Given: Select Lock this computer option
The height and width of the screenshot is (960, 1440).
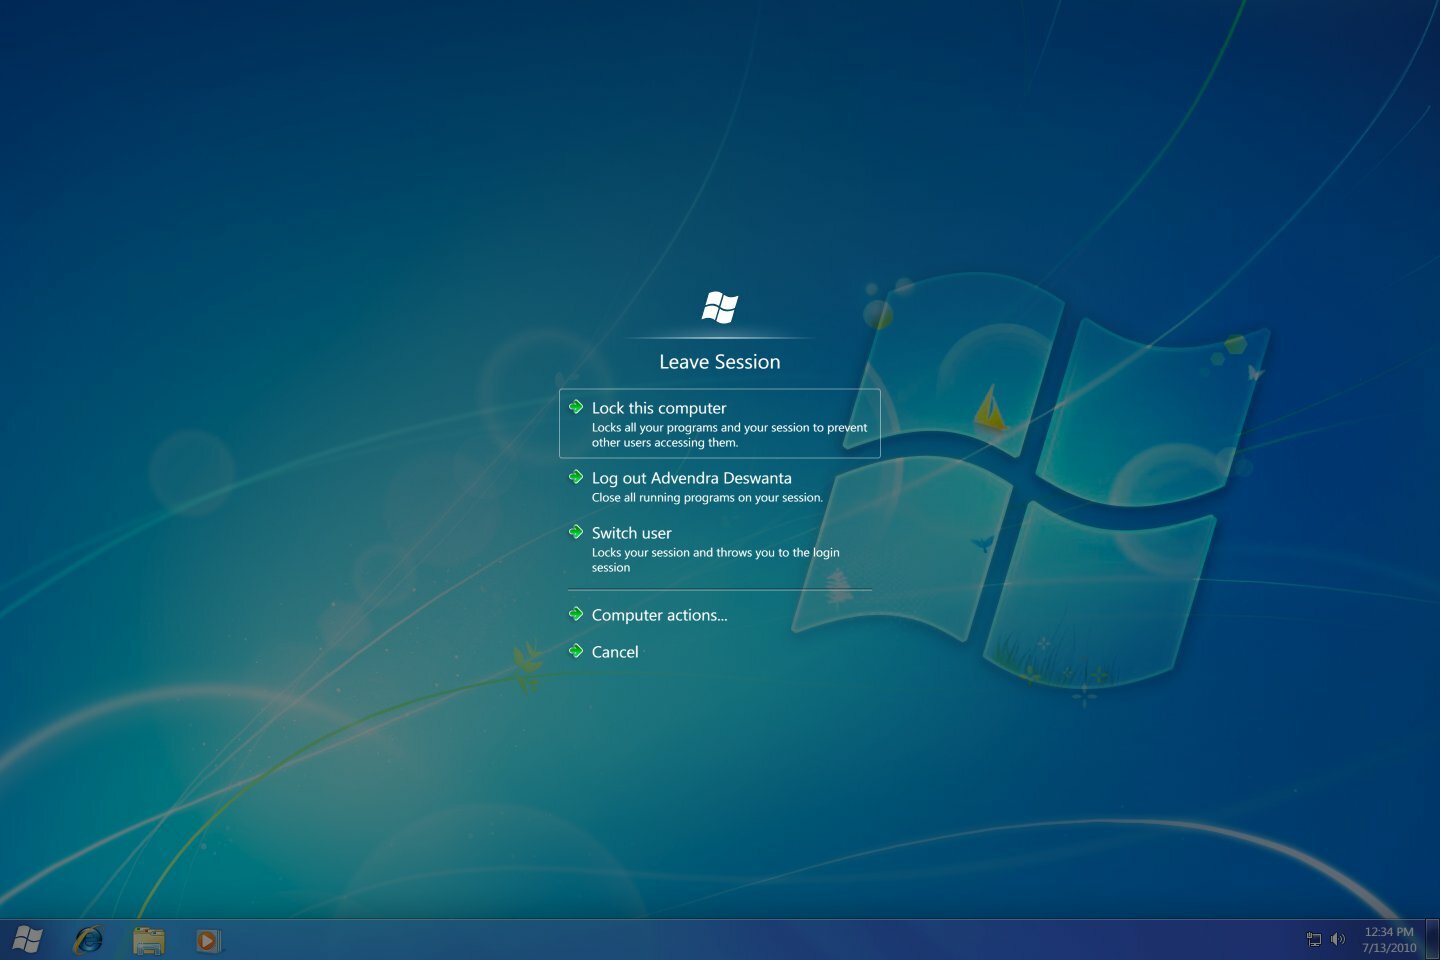Looking at the screenshot, I should (659, 408).
